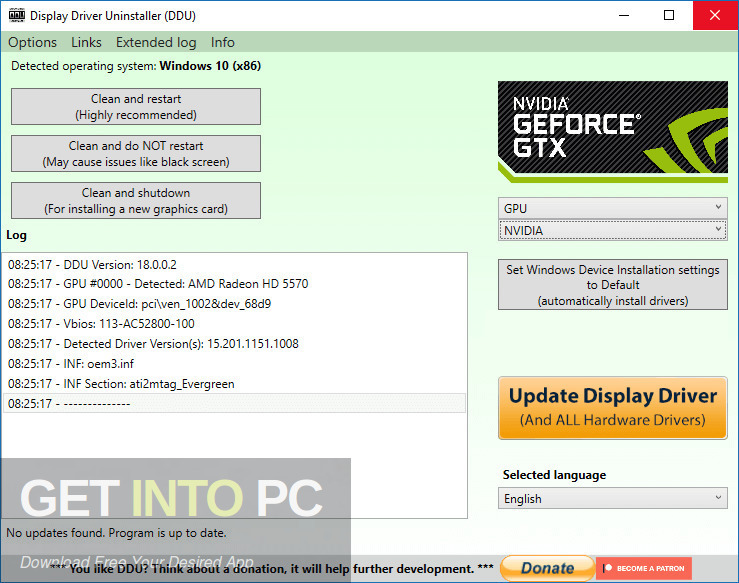Click the DDU app icon in title bar
The height and width of the screenshot is (583, 739).
(x=16, y=15)
